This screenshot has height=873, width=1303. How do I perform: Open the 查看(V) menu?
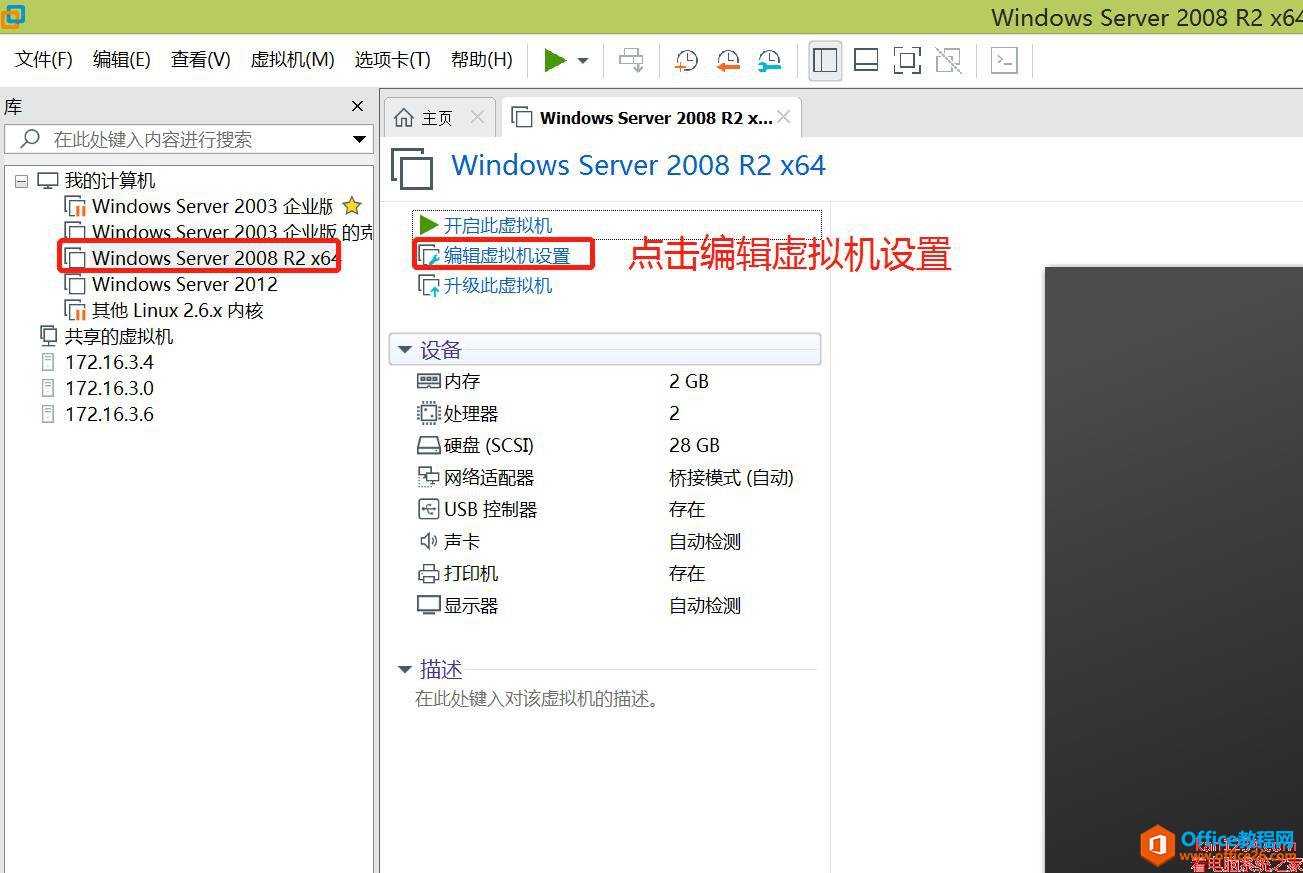(201, 60)
